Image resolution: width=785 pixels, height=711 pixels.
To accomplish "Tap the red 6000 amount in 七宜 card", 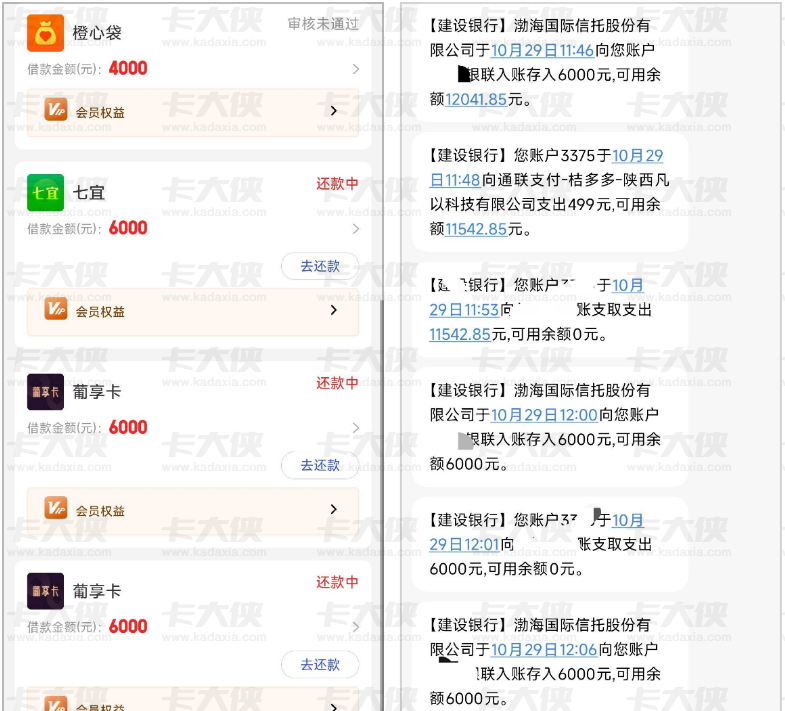I will (128, 228).
